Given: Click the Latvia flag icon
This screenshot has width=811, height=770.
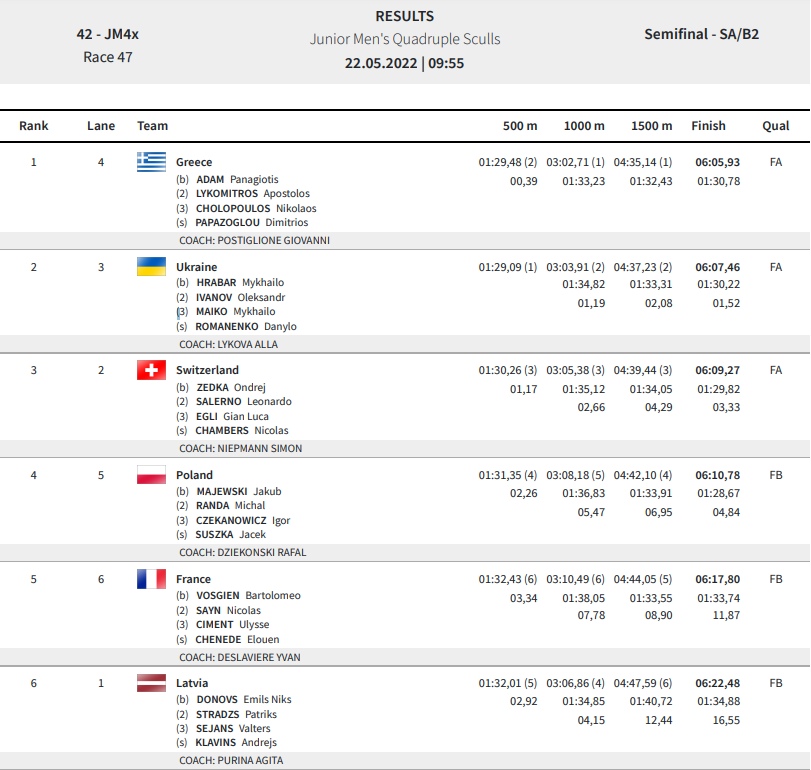Looking at the screenshot, I should (152, 683).
